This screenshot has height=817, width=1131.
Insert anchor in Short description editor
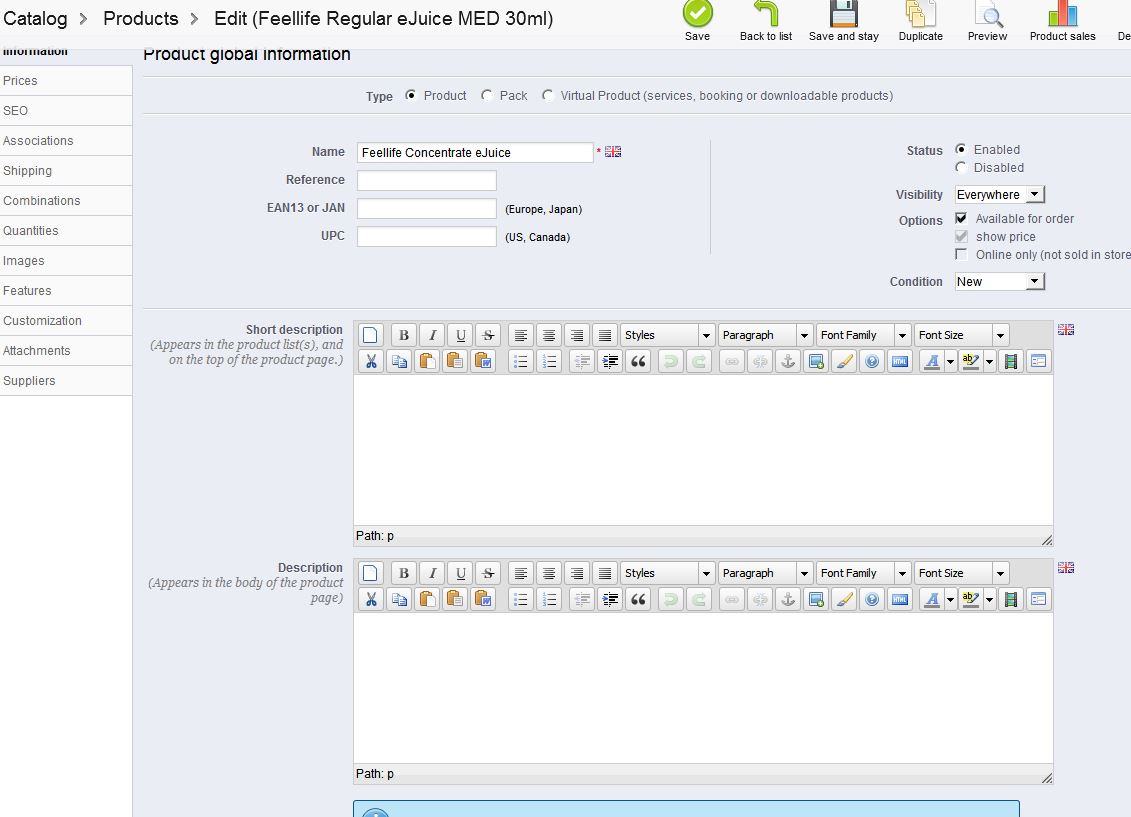788,361
